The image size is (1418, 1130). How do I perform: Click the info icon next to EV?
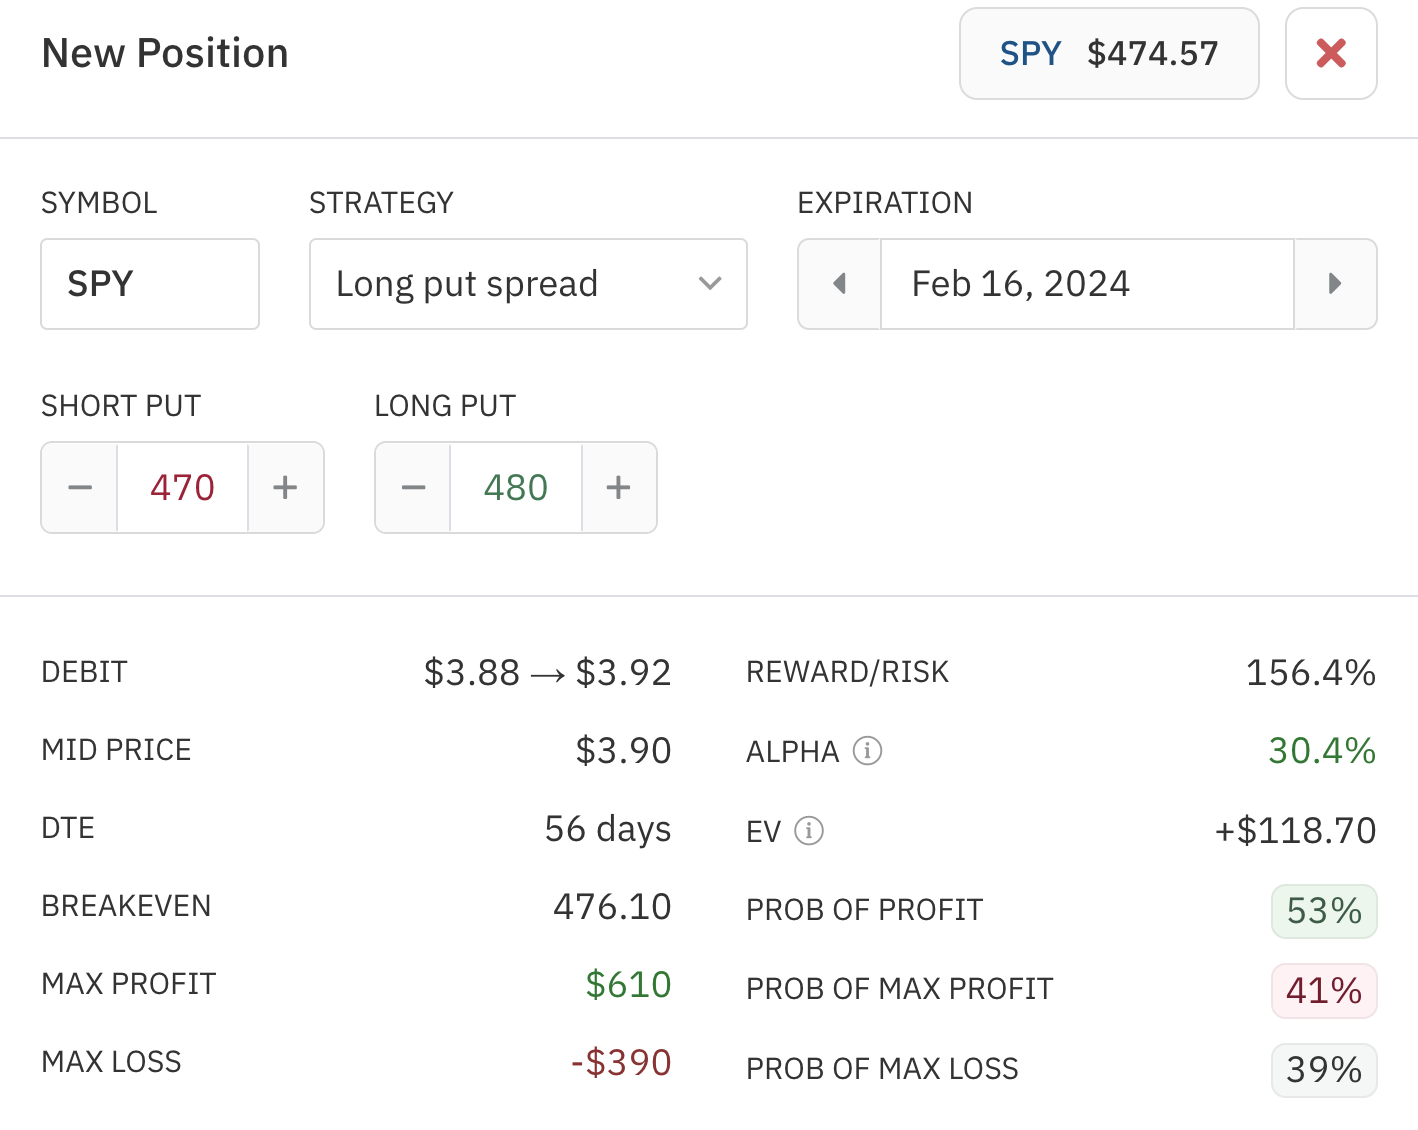(x=808, y=831)
